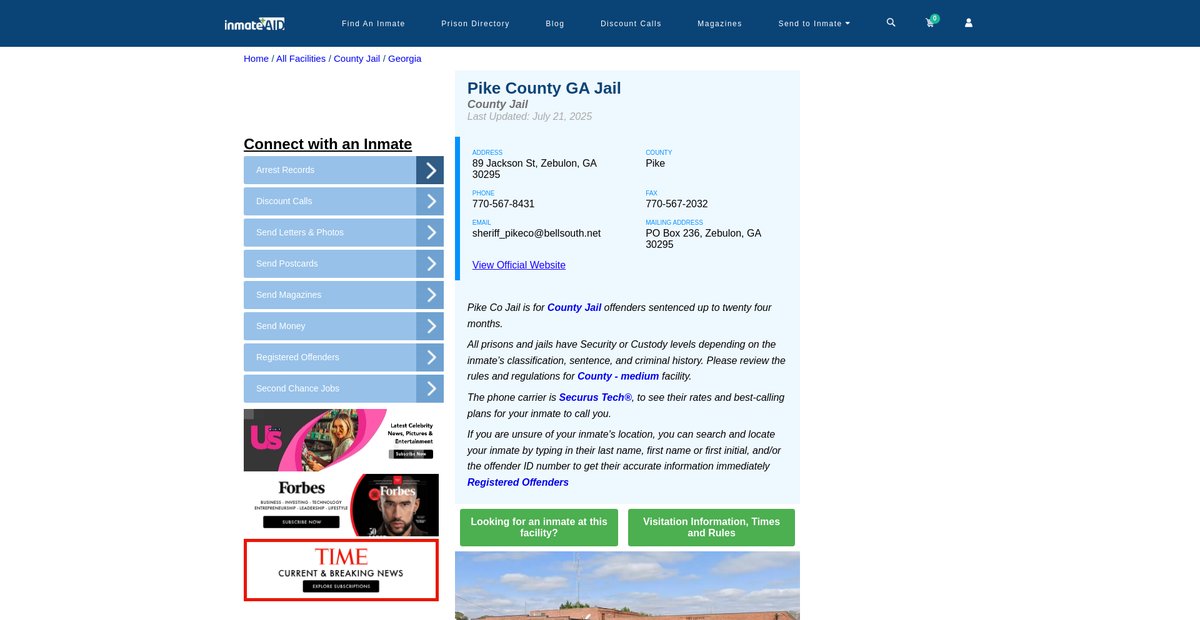Click the County - medium link
The height and width of the screenshot is (620, 1200).
click(x=618, y=376)
